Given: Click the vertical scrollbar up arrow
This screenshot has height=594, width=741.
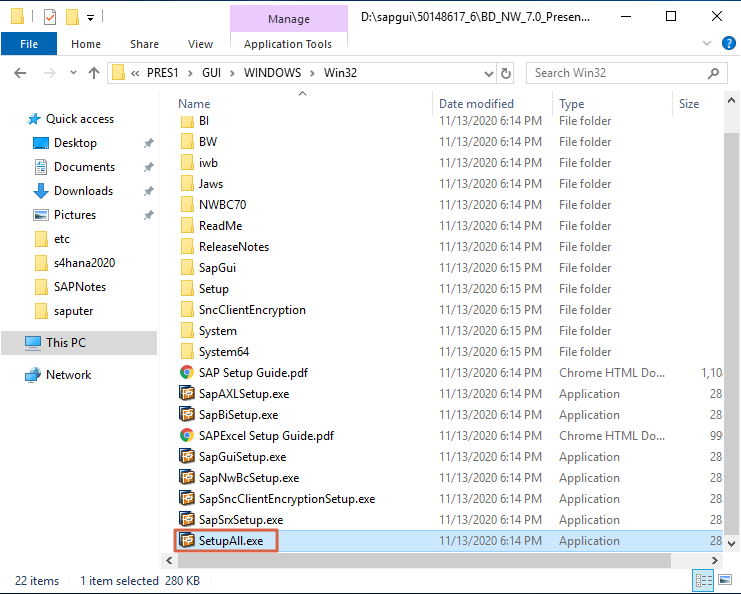Looking at the screenshot, I should (731, 100).
